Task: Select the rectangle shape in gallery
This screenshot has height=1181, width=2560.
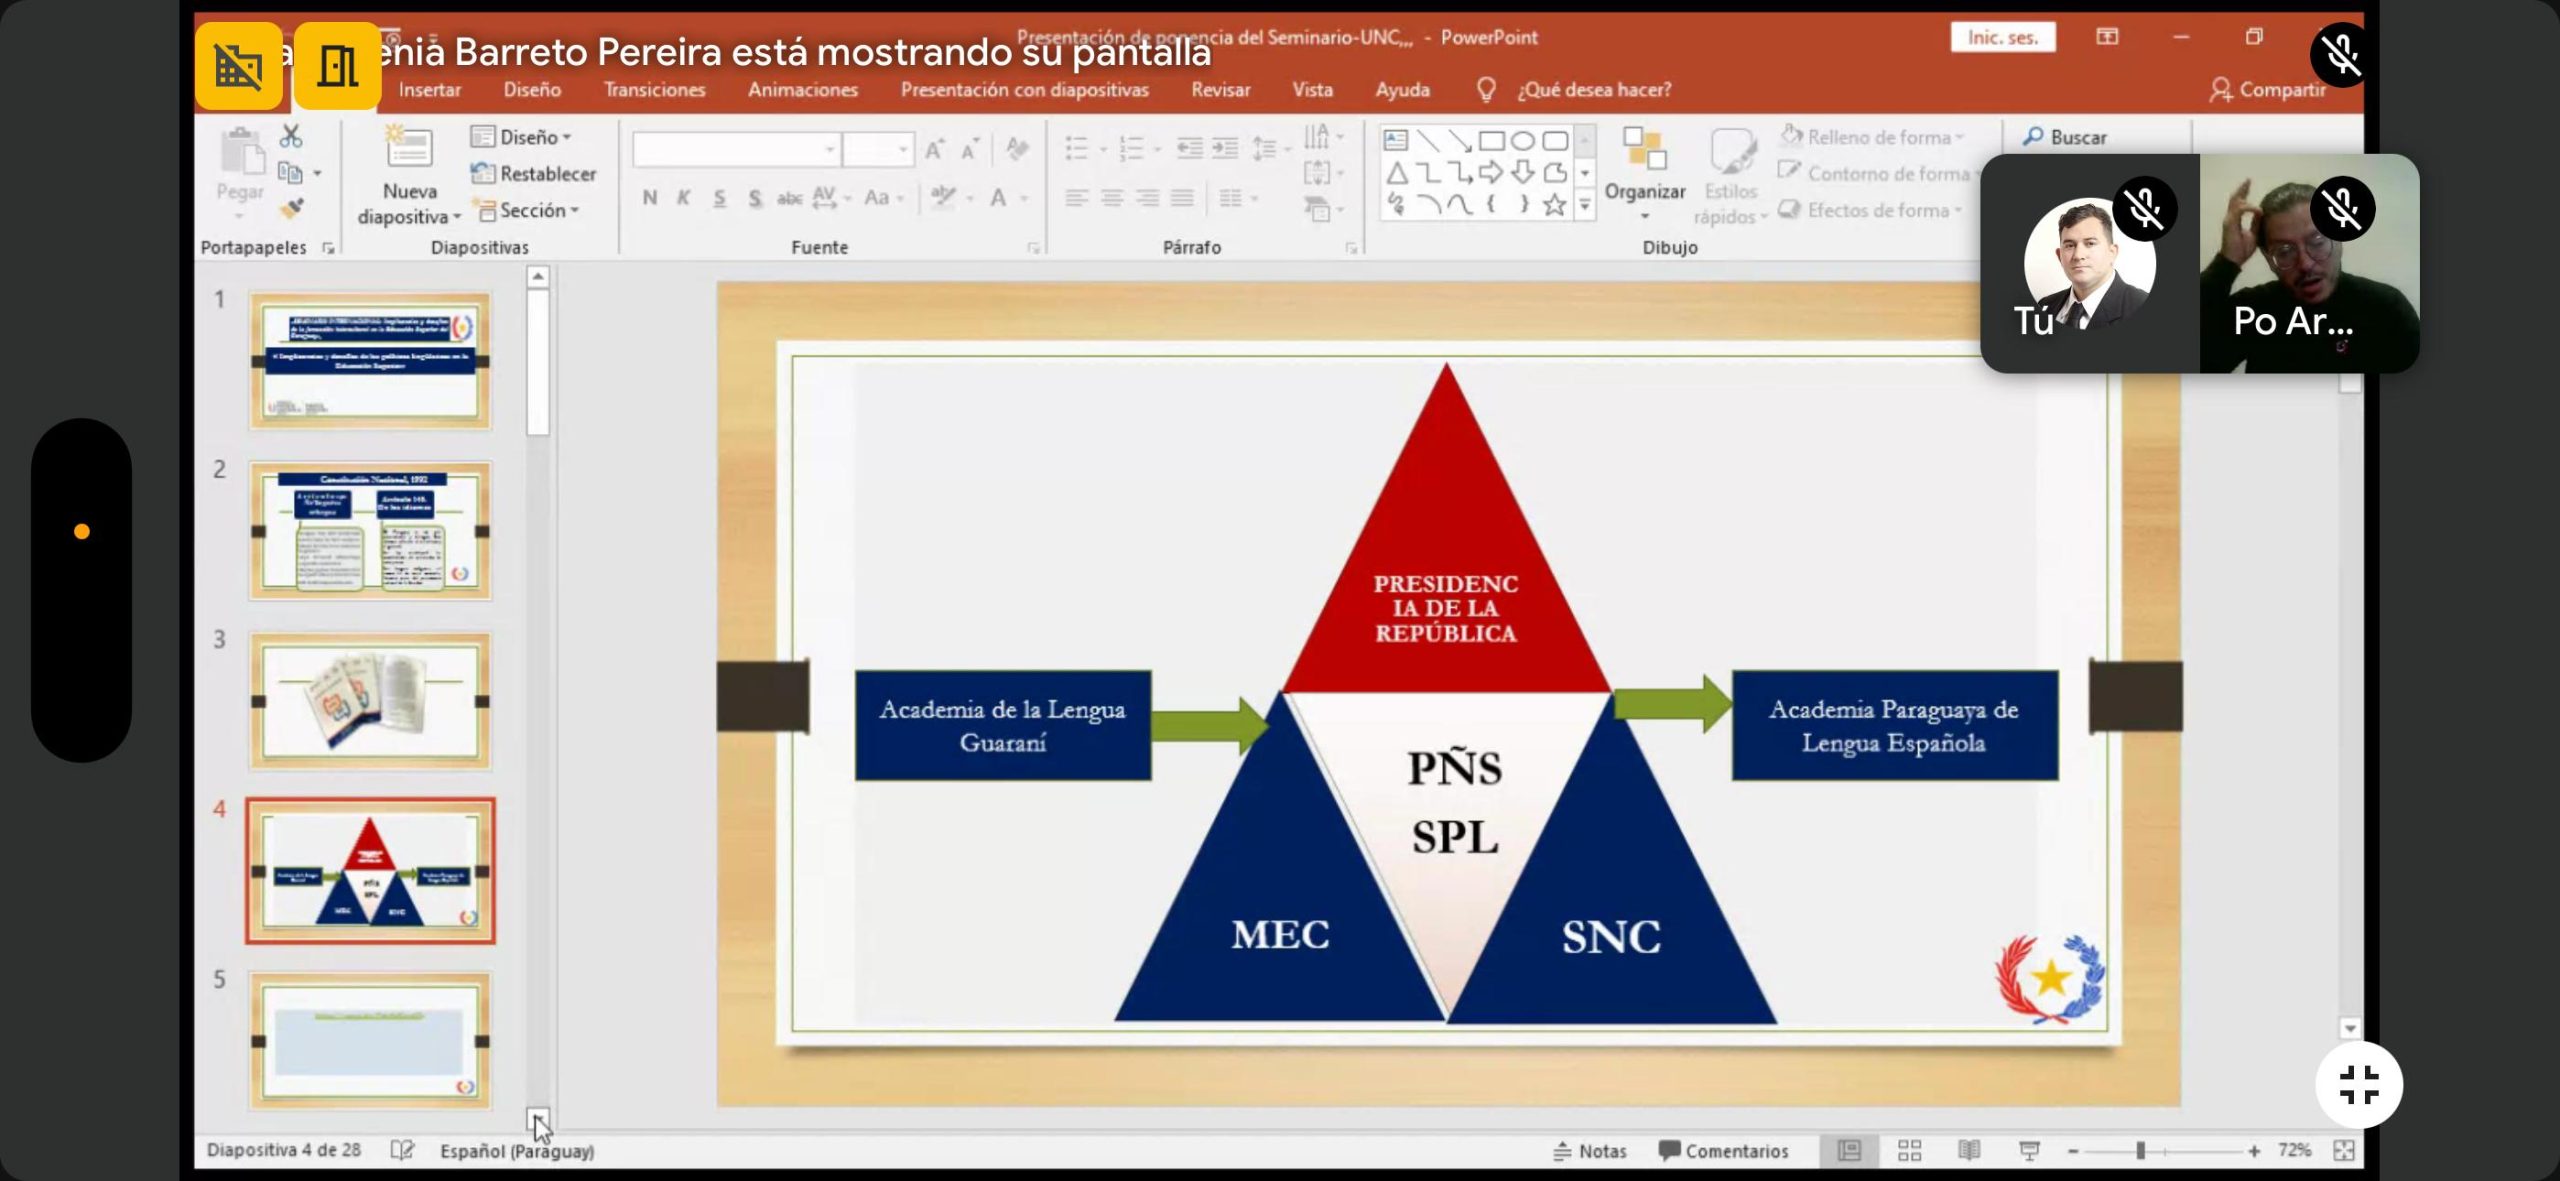Action: [1491, 140]
